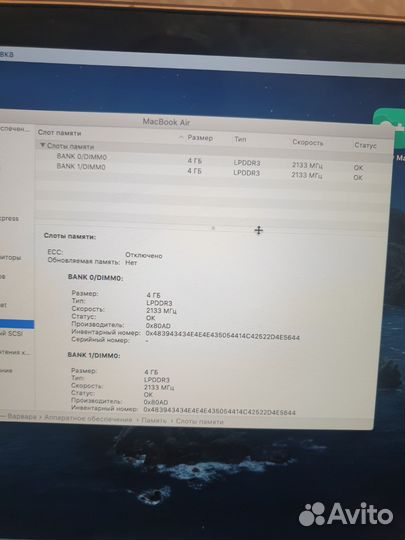Click LPDDR3 in the BANK 0/DIMM0 table row
405x540 pixels.
[x=247, y=163]
